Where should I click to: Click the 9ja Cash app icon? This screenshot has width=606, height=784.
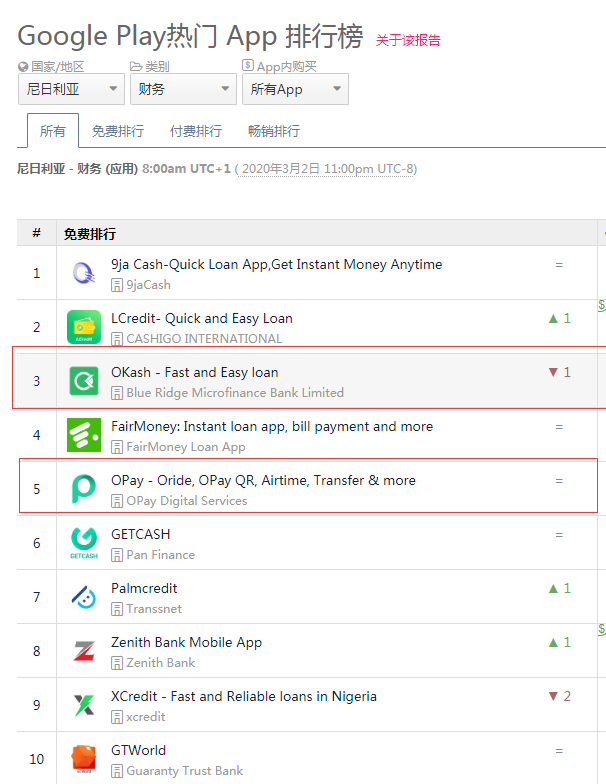84,273
